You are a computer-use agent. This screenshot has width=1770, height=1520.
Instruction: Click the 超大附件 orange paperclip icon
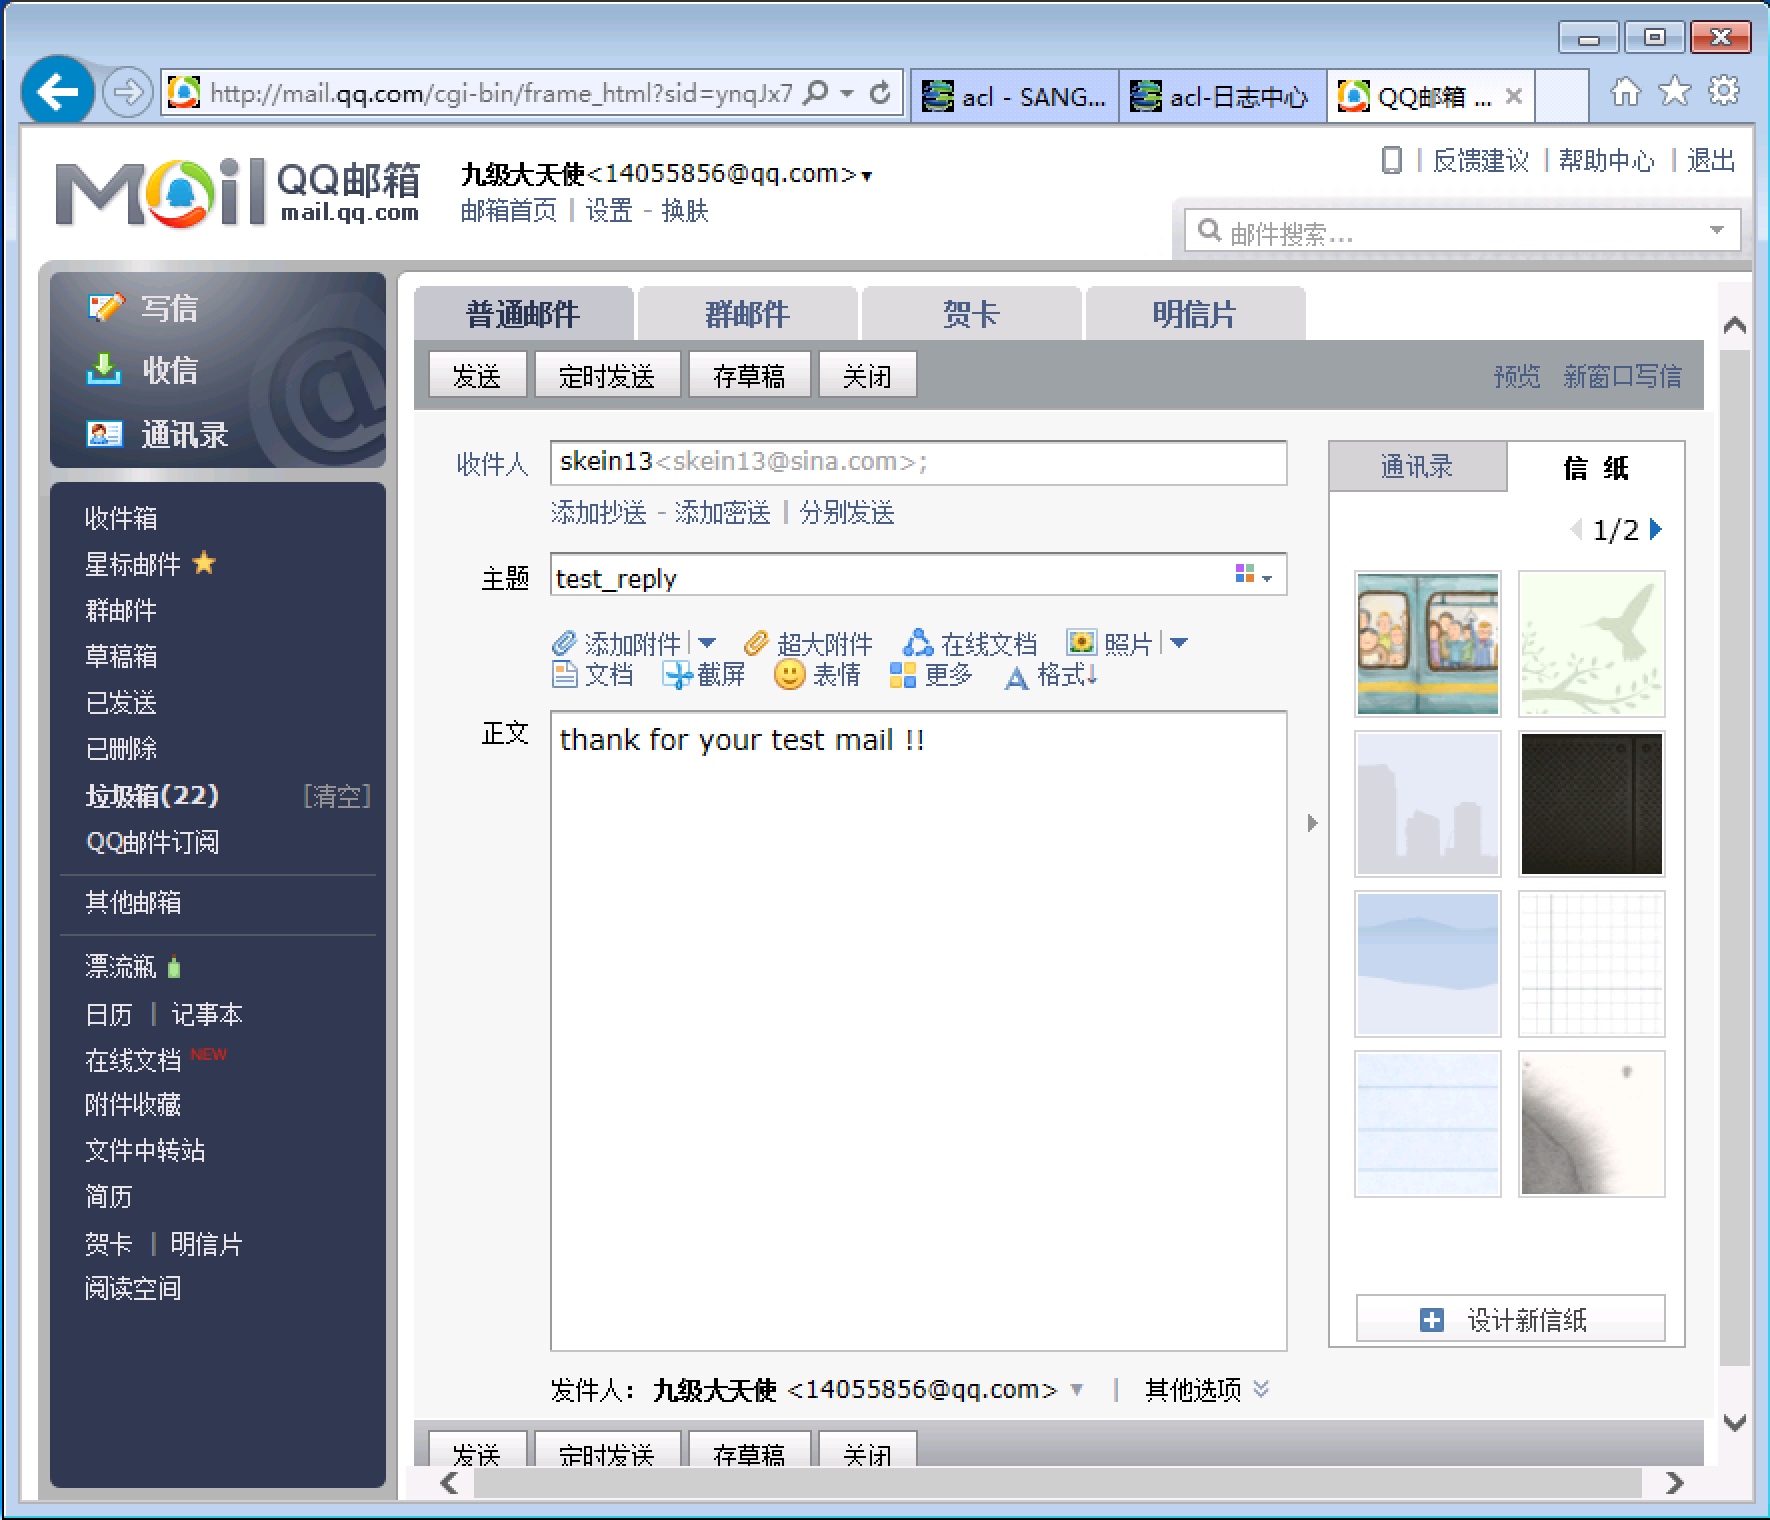[757, 643]
